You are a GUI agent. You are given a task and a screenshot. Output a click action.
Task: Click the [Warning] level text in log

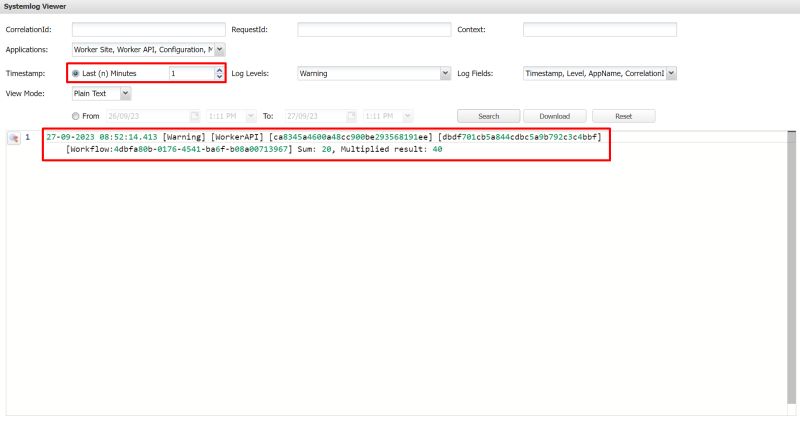[184, 137]
